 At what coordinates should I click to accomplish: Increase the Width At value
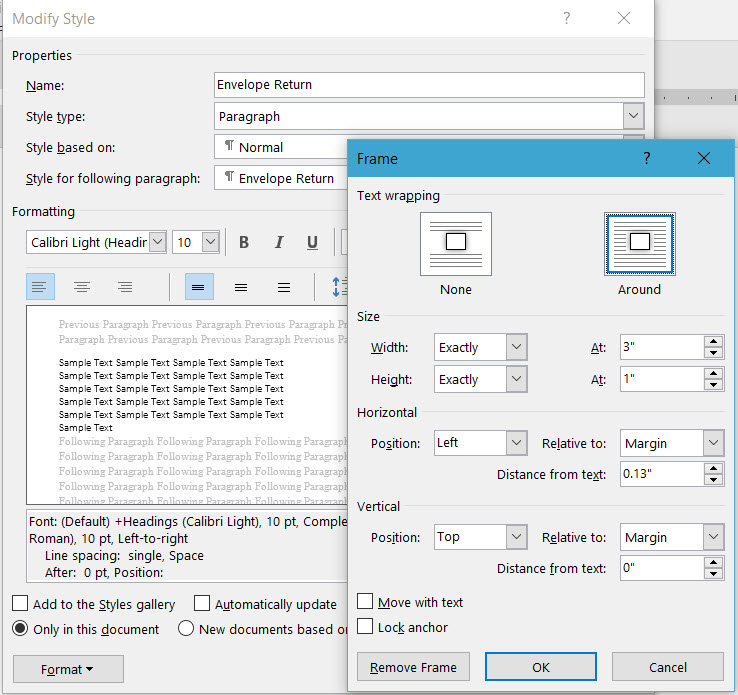click(714, 342)
